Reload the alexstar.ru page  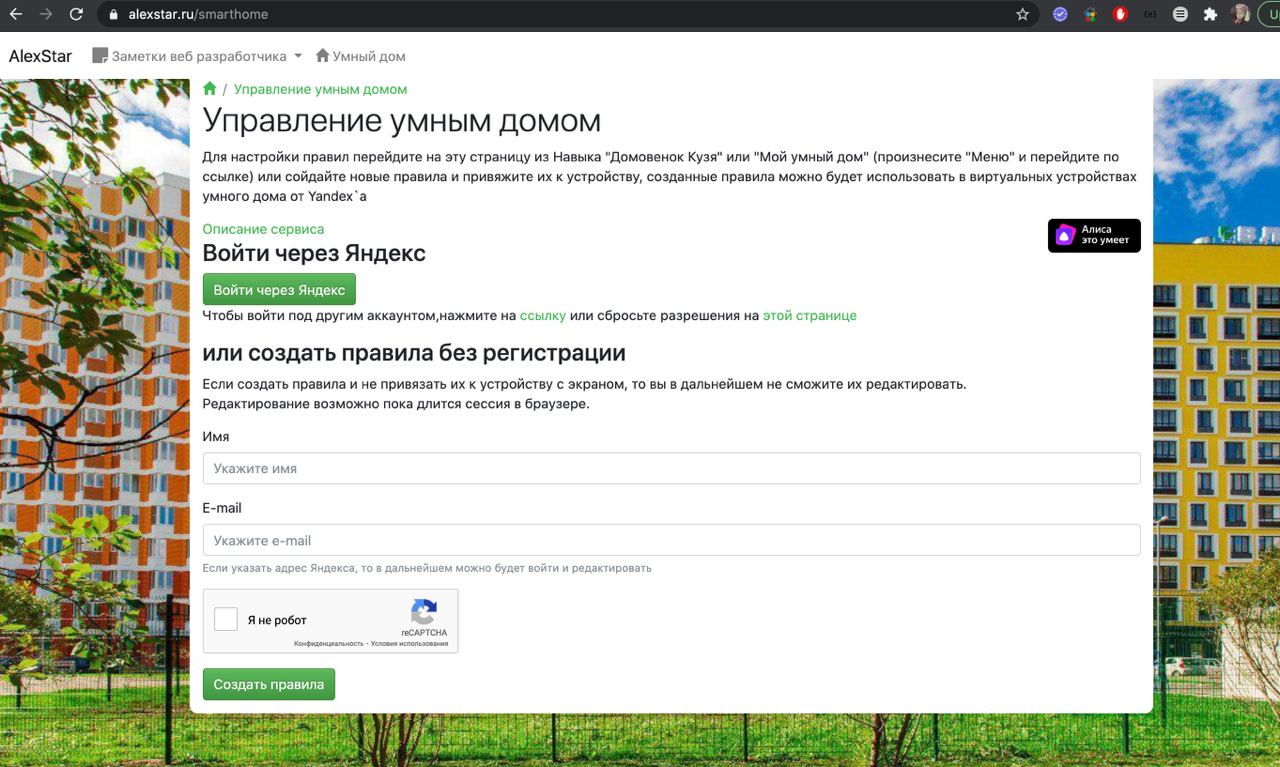pyautogui.click(x=77, y=15)
